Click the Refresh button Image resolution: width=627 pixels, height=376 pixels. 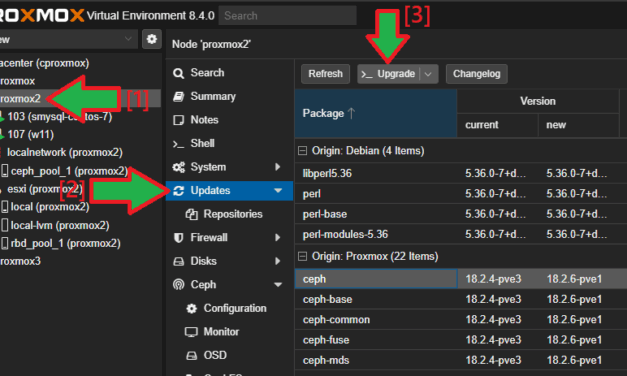(325, 74)
